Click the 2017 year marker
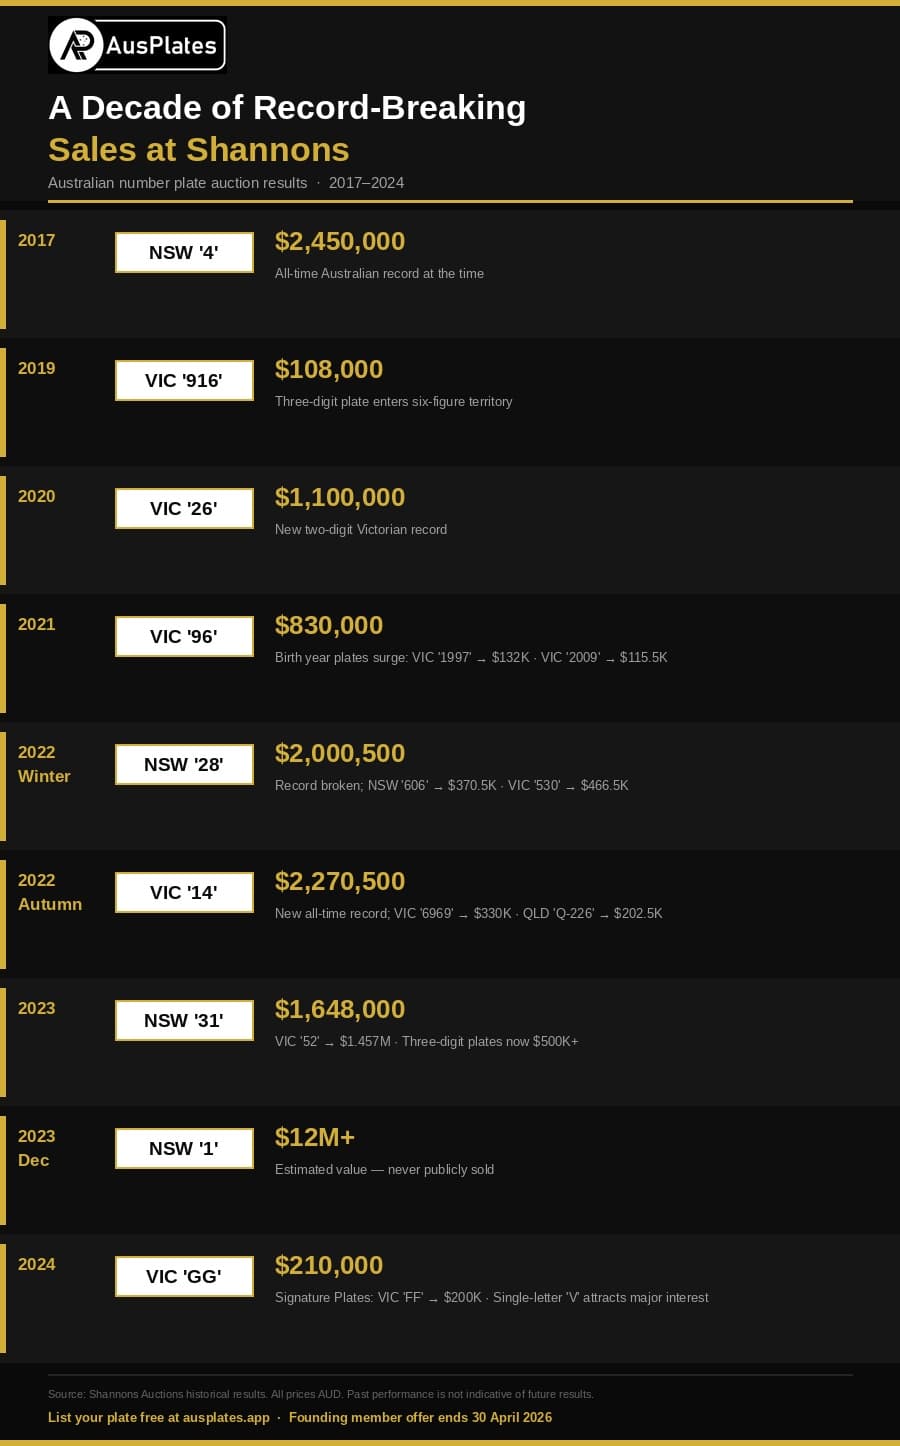 pyautogui.click(x=36, y=240)
